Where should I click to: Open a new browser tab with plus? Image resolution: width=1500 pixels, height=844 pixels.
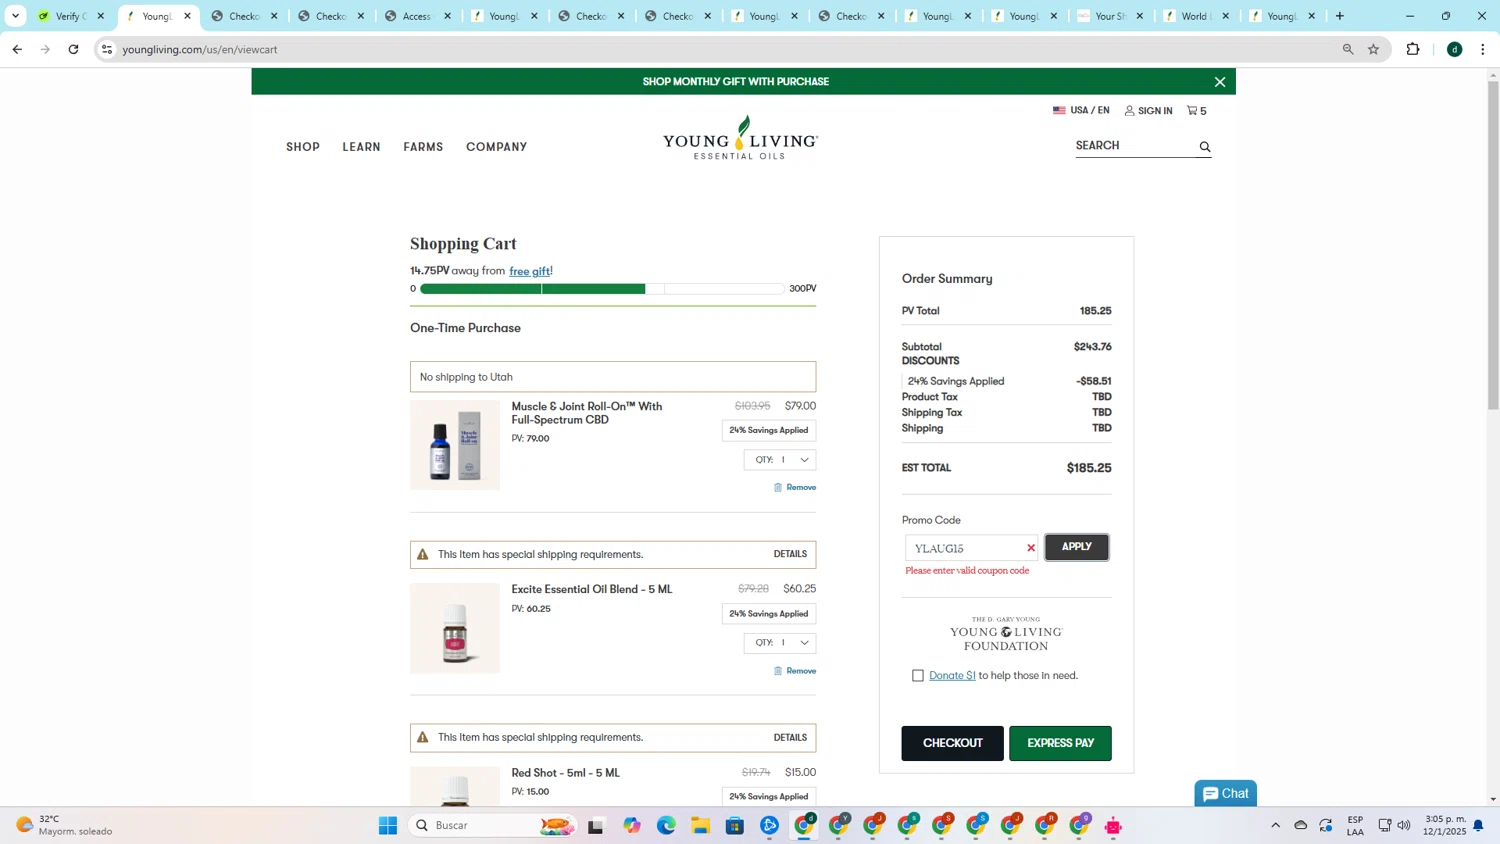[x=1340, y=16]
